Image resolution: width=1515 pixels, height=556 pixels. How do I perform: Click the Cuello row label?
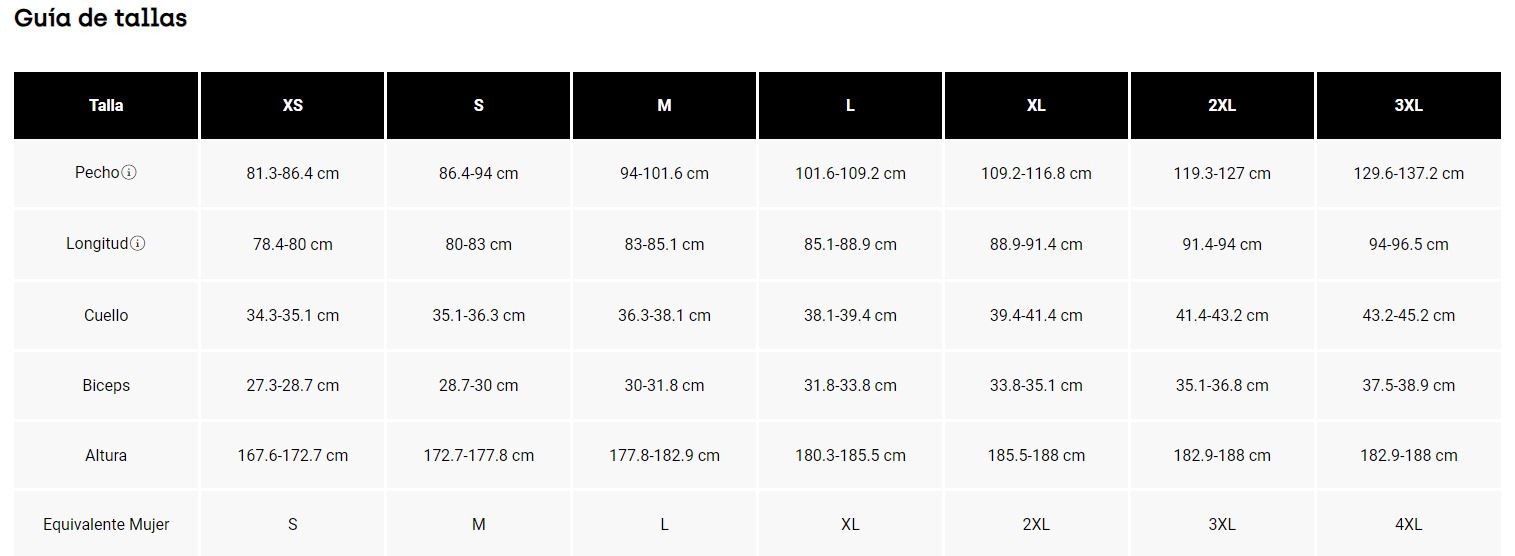(x=106, y=315)
